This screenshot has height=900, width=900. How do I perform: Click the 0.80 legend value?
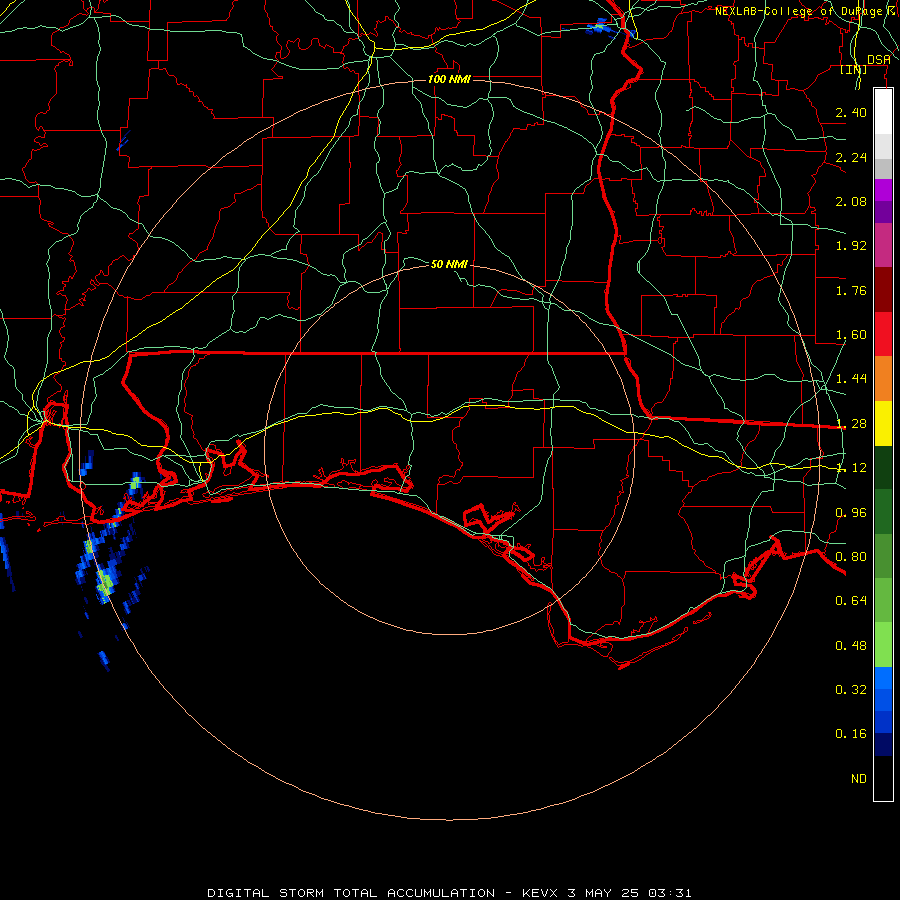coord(851,557)
